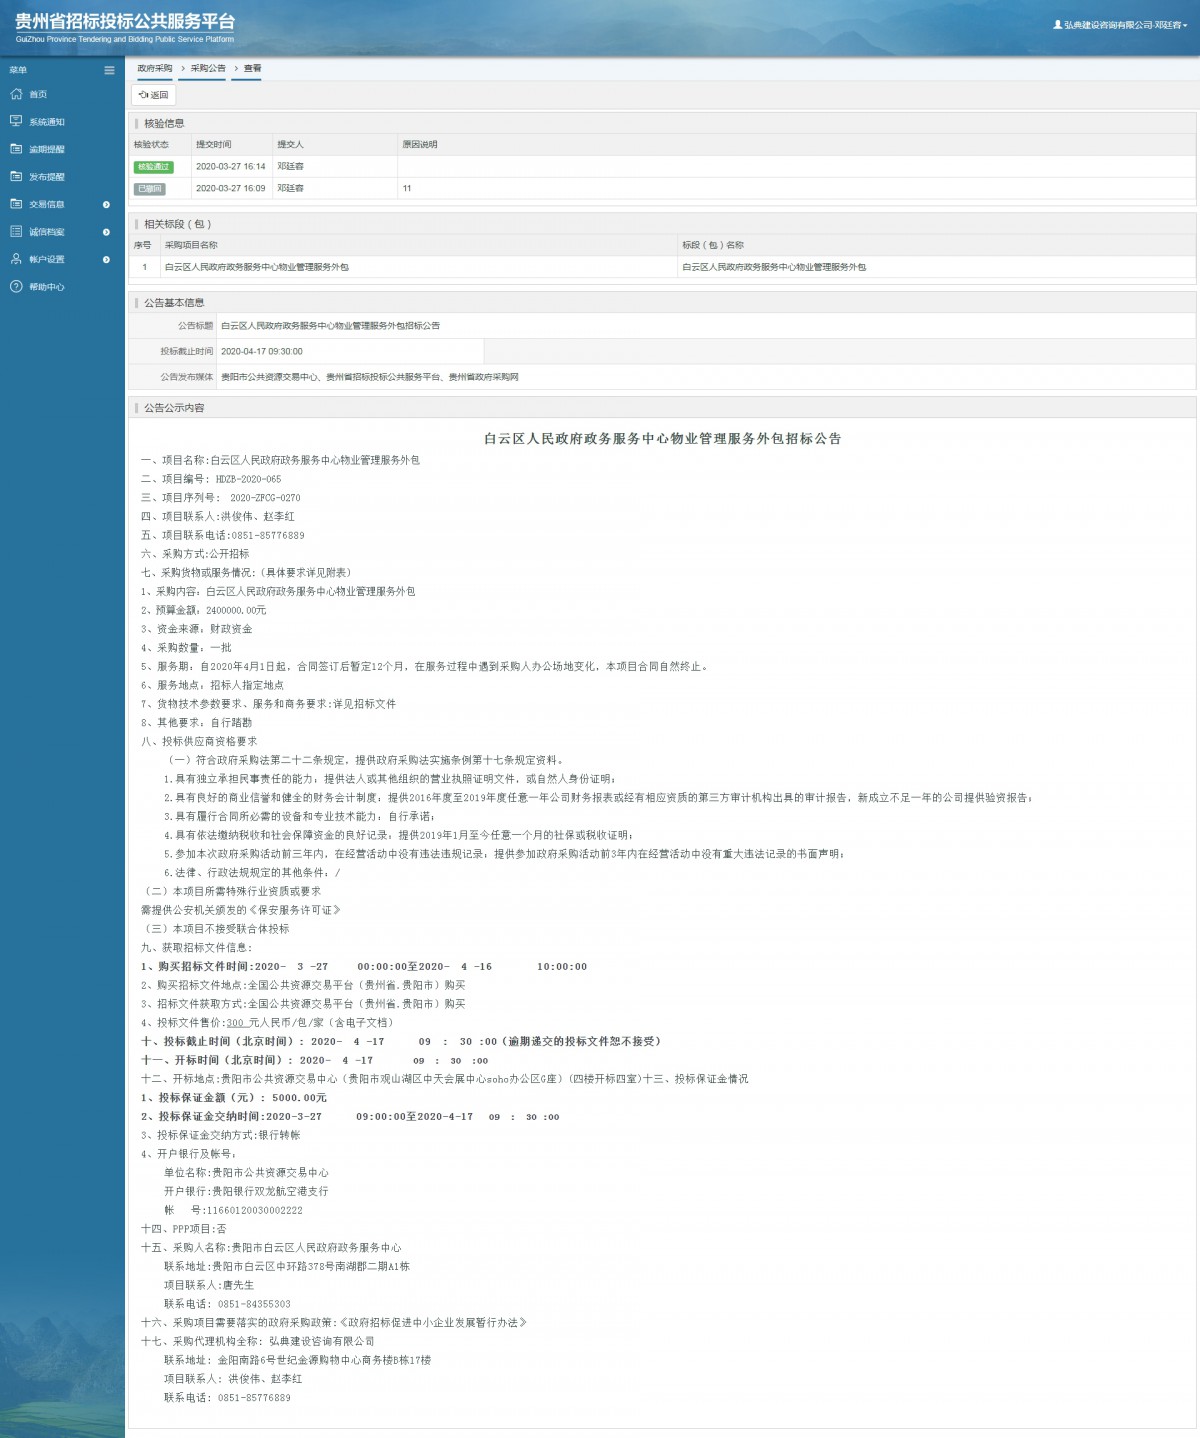Screen dimensions: 1200x1438
Task: Toggle the sidebar with hamburger menu icon
Action: click(x=109, y=70)
